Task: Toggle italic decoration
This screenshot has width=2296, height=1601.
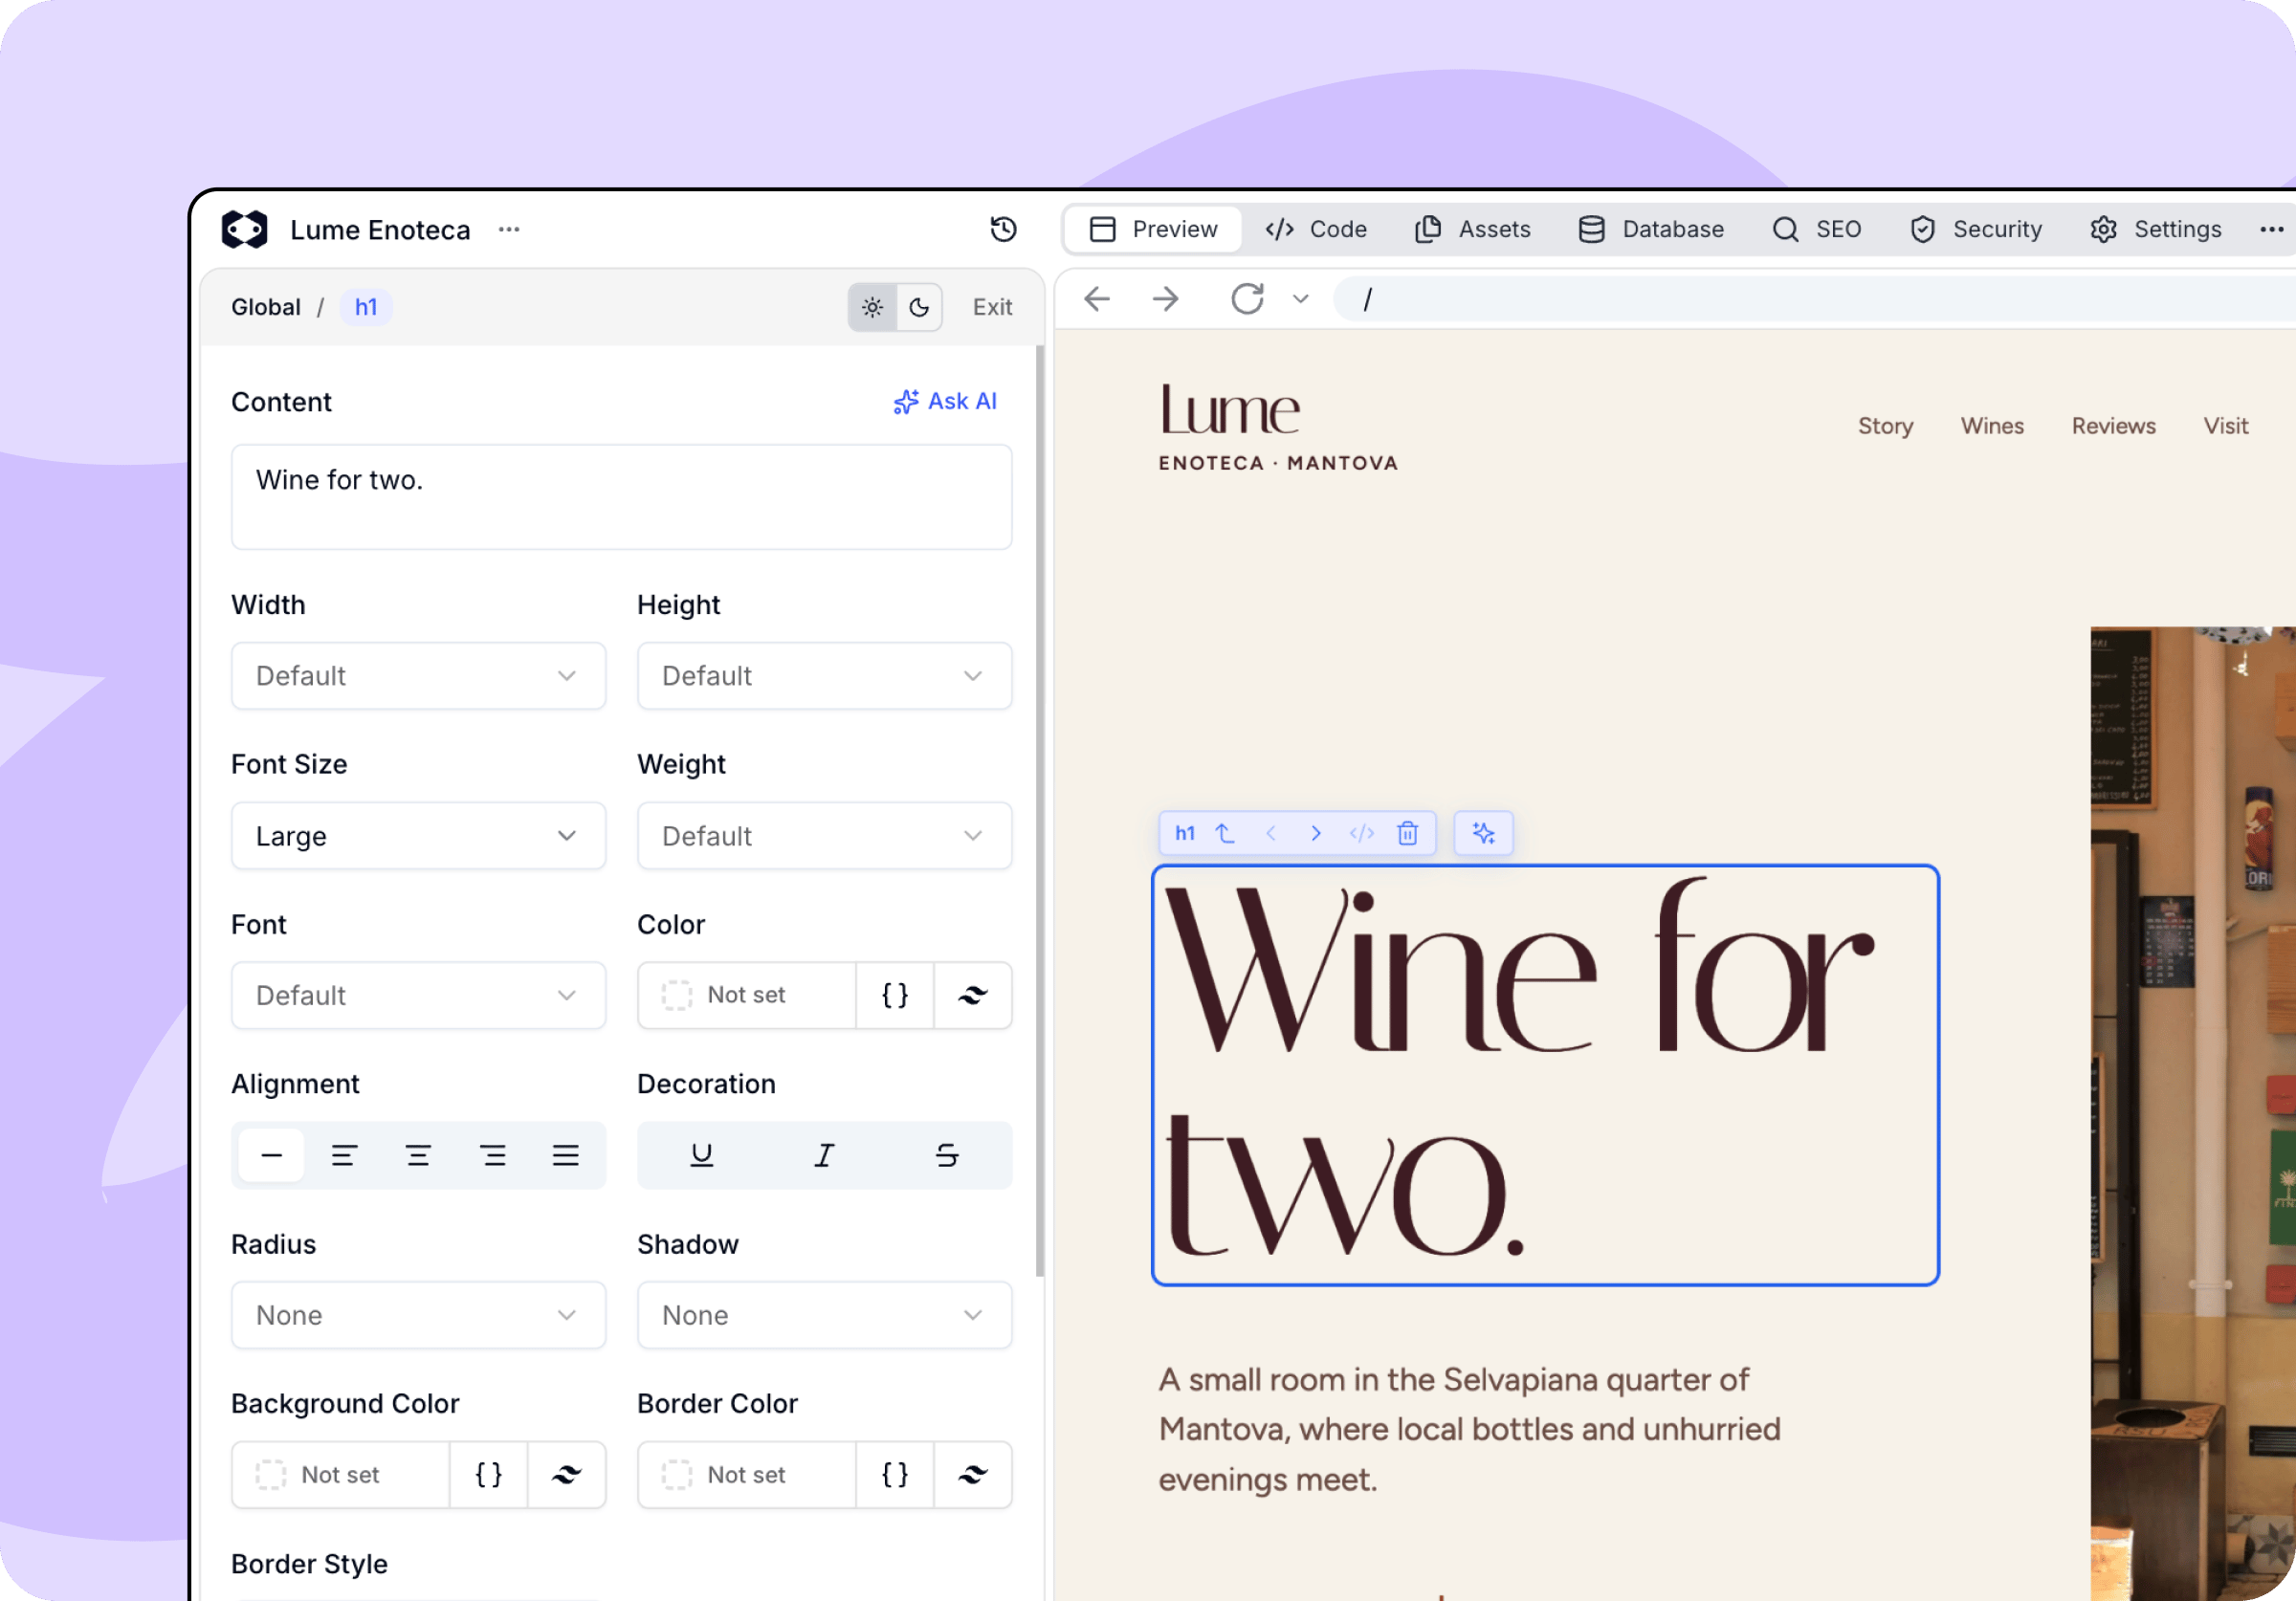Action: pos(824,1156)
